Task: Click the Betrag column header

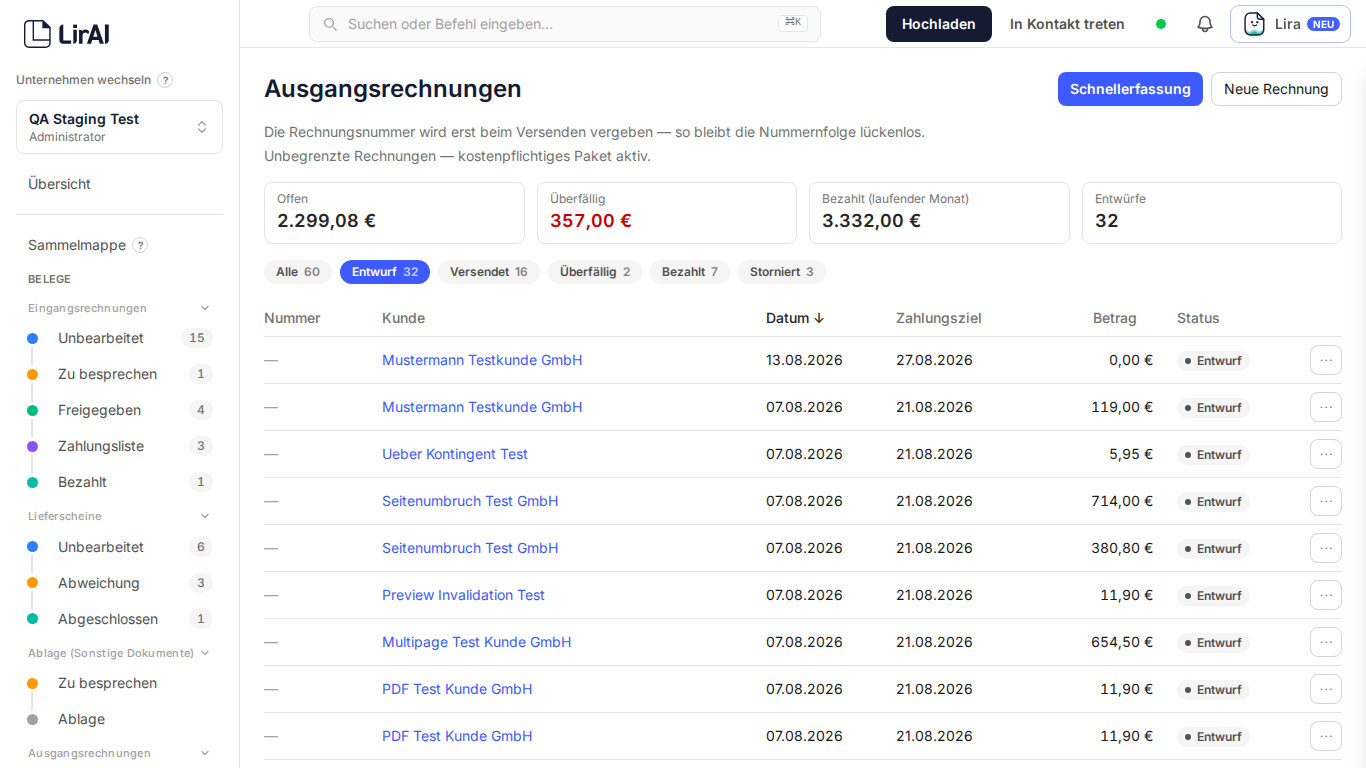Action: tap(1114, 318)
